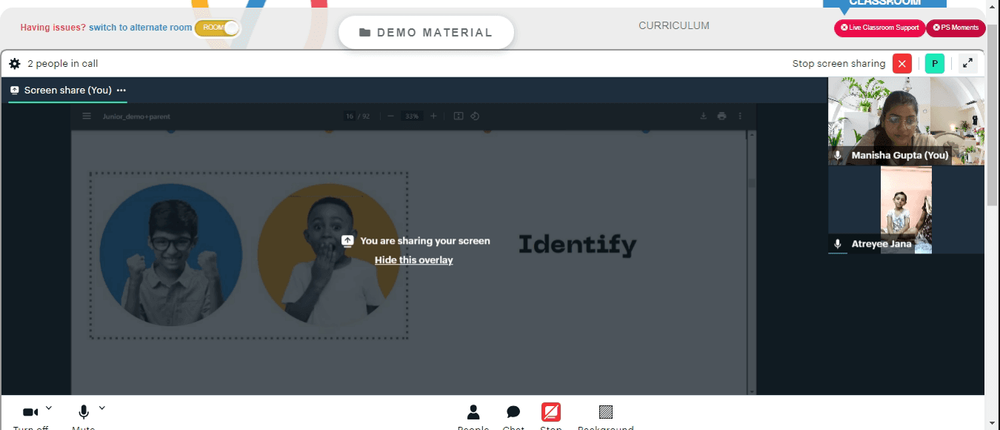
Task: Open the Chat icon
Action: point(513,412)
